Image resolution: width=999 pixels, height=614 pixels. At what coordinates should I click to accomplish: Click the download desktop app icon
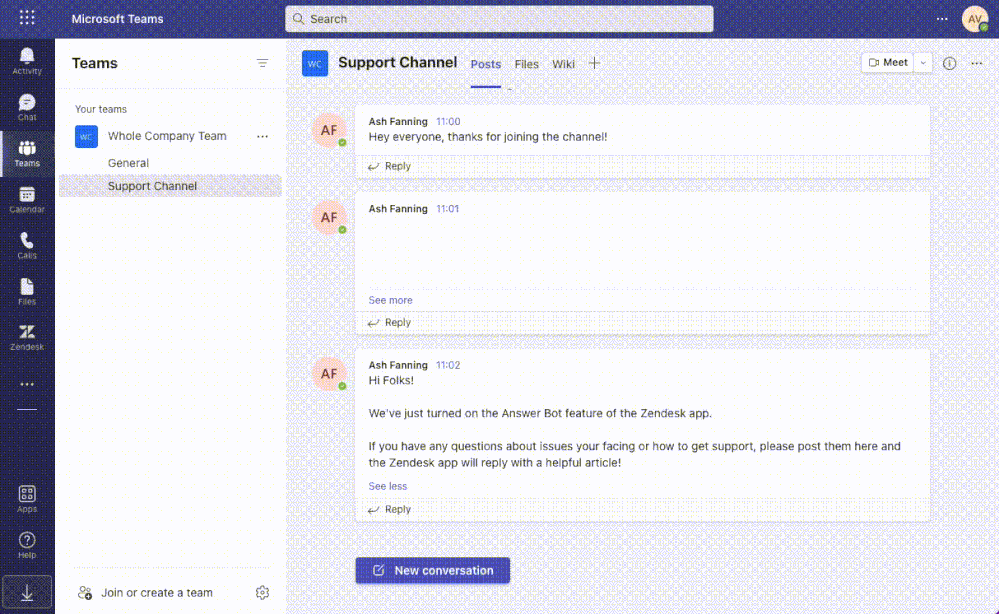(27, 593)
